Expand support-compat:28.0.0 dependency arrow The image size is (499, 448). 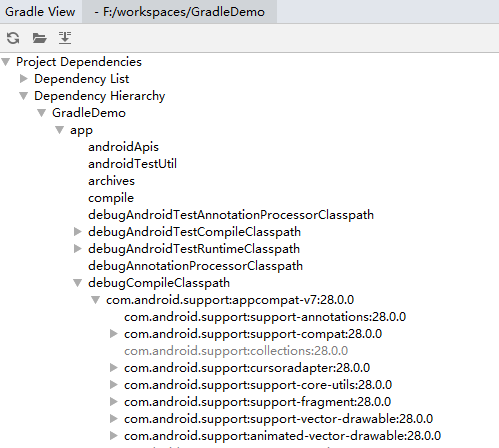click(114, 334)
